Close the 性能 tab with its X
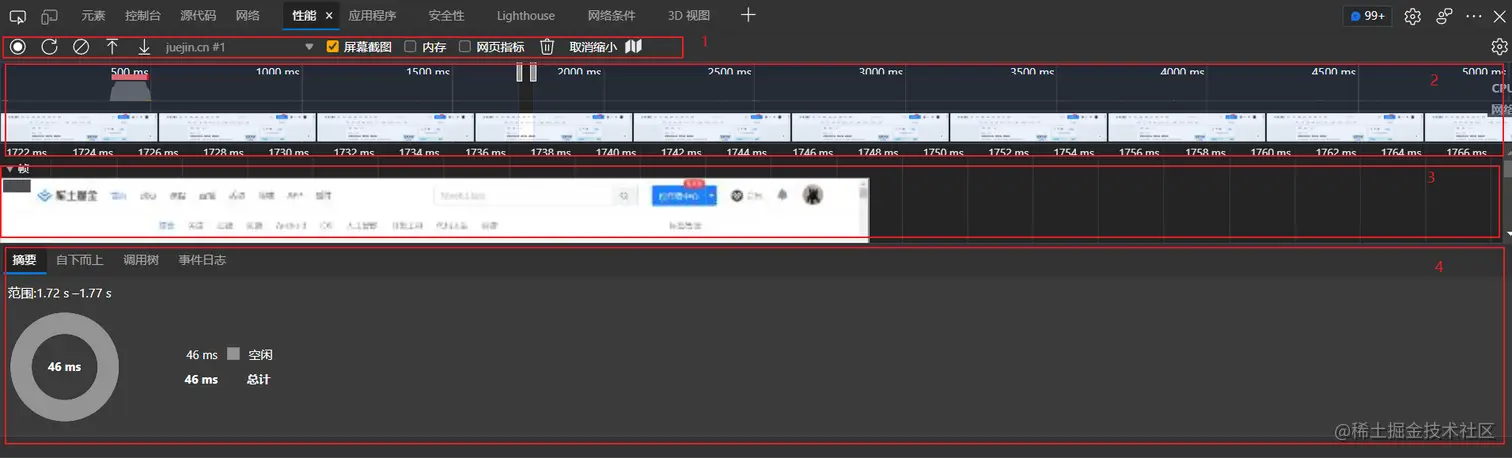The image size is (1512, 458). tap(329, 16)
